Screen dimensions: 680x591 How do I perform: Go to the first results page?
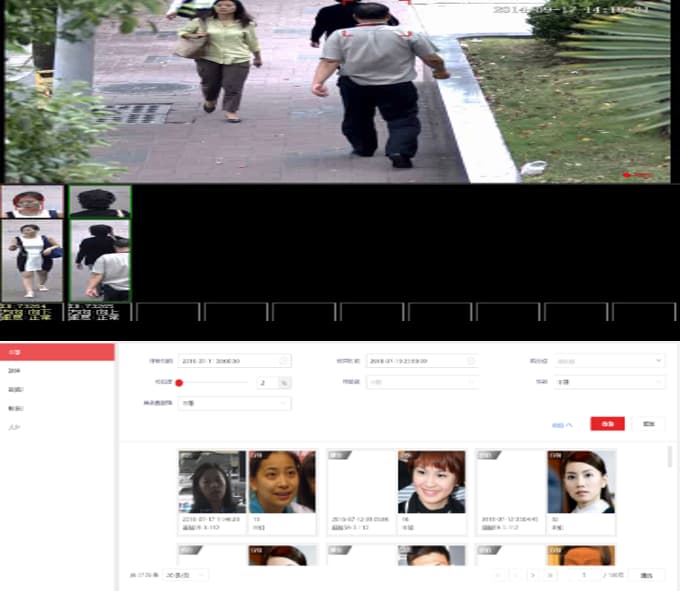click(498, 575)
